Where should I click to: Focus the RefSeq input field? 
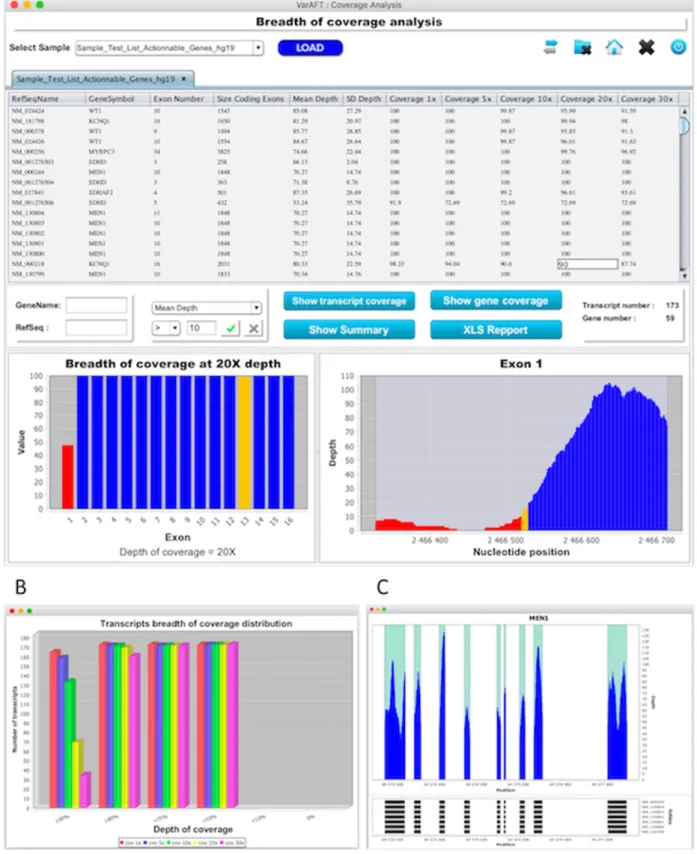[96, 327]
